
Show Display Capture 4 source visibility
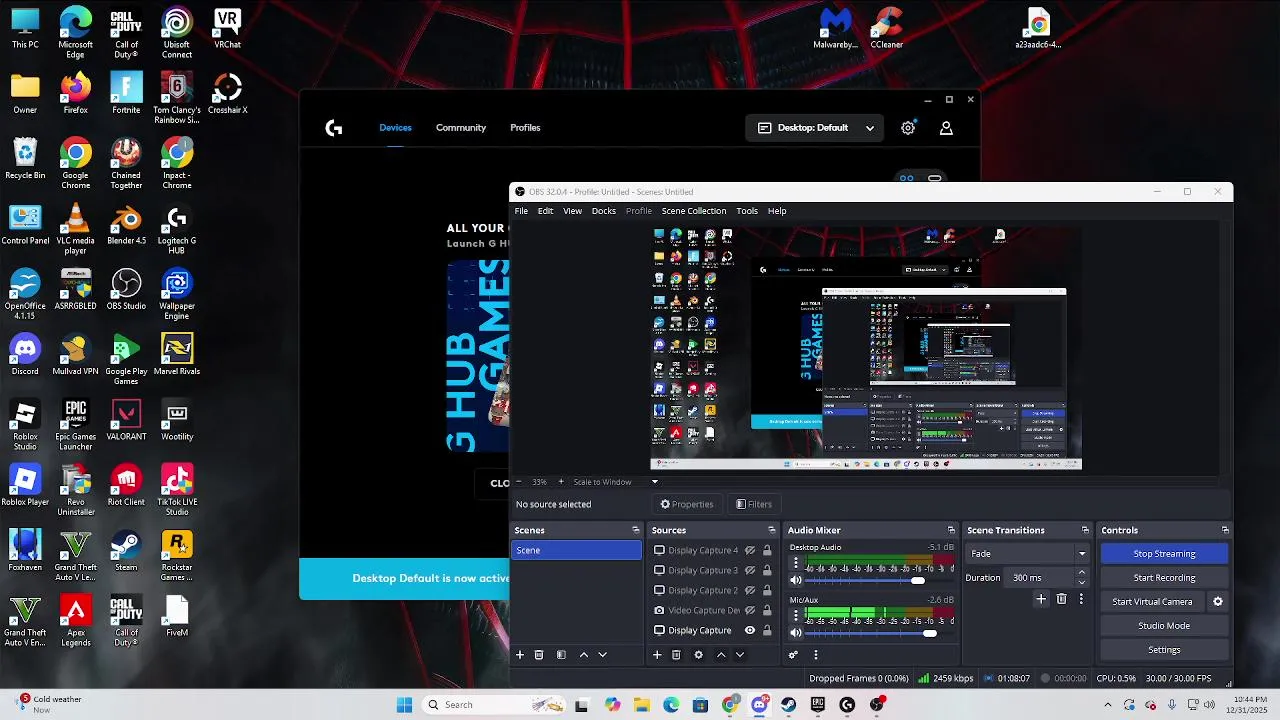pos(749,551)
